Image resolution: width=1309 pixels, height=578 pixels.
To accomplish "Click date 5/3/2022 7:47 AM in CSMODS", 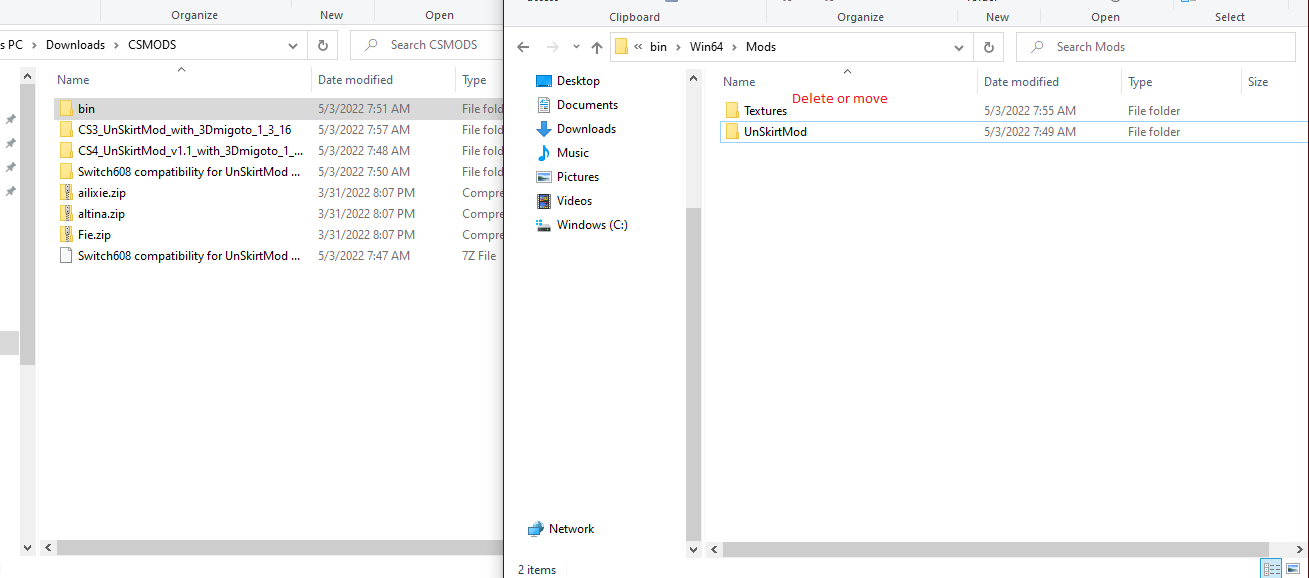I will (364, 256).
